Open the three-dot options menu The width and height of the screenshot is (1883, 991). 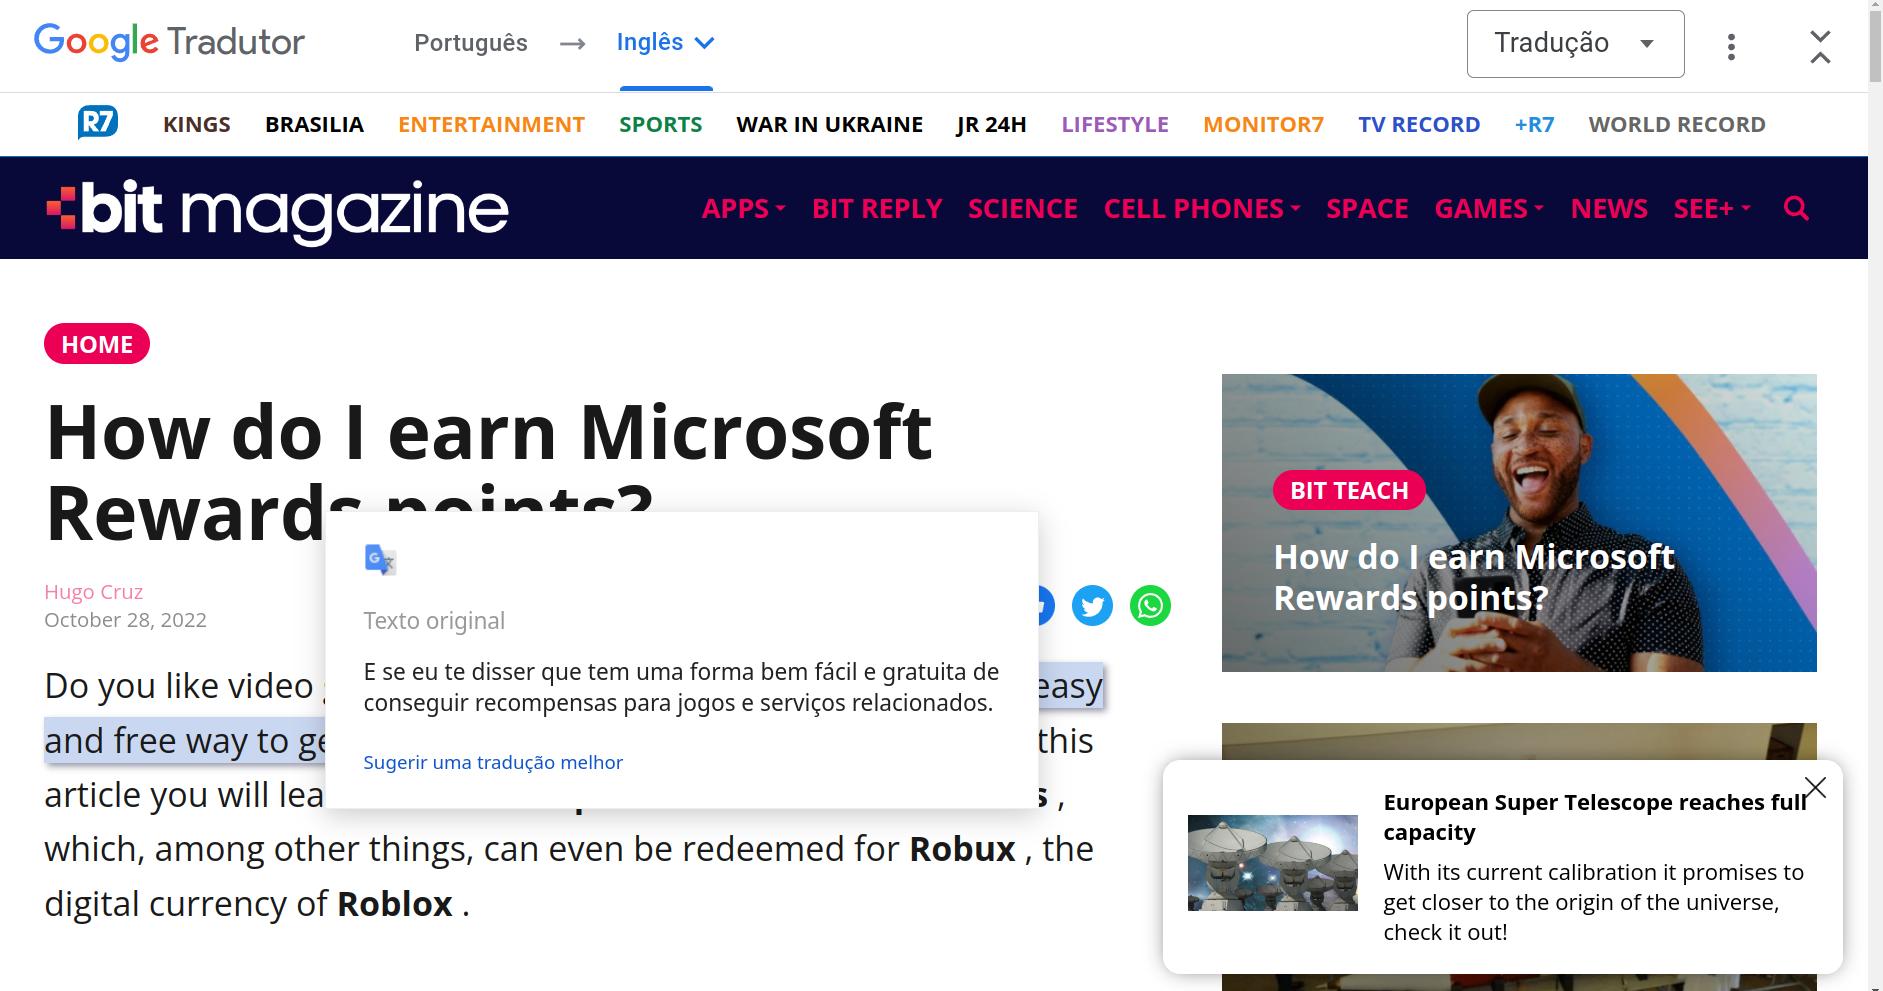pyautogui.click(x=1732, y=46)
